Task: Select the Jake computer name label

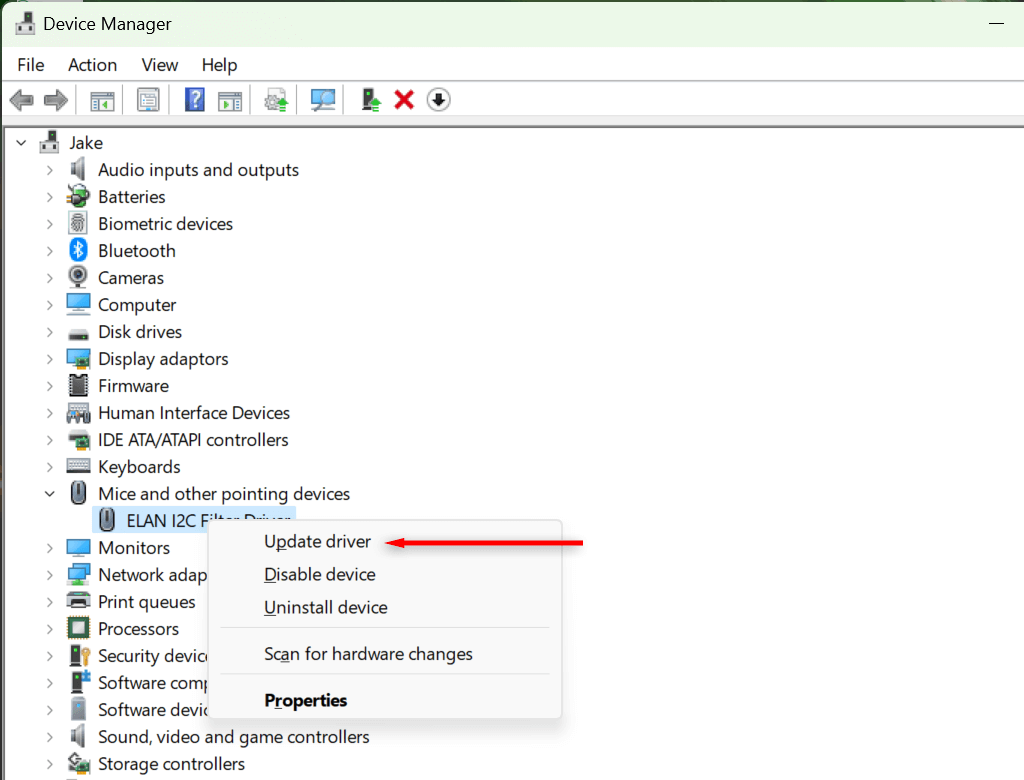Action: coord(86,142)
